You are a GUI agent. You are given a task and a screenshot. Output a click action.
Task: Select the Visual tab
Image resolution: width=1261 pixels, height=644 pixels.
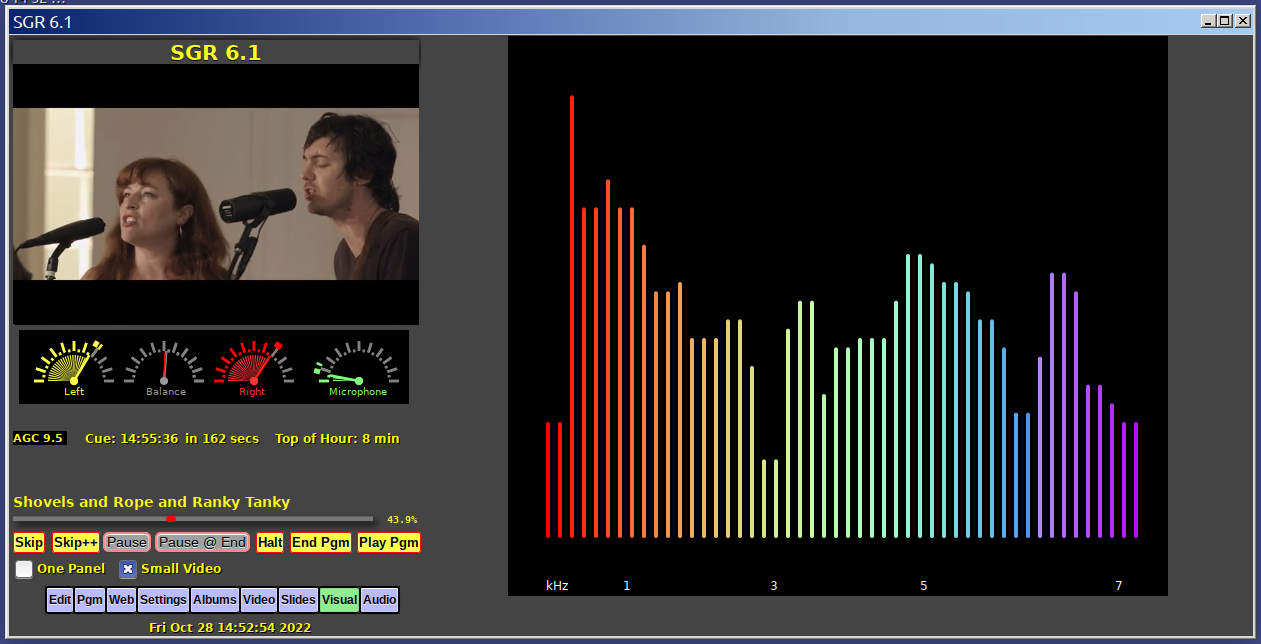point(340,600)
